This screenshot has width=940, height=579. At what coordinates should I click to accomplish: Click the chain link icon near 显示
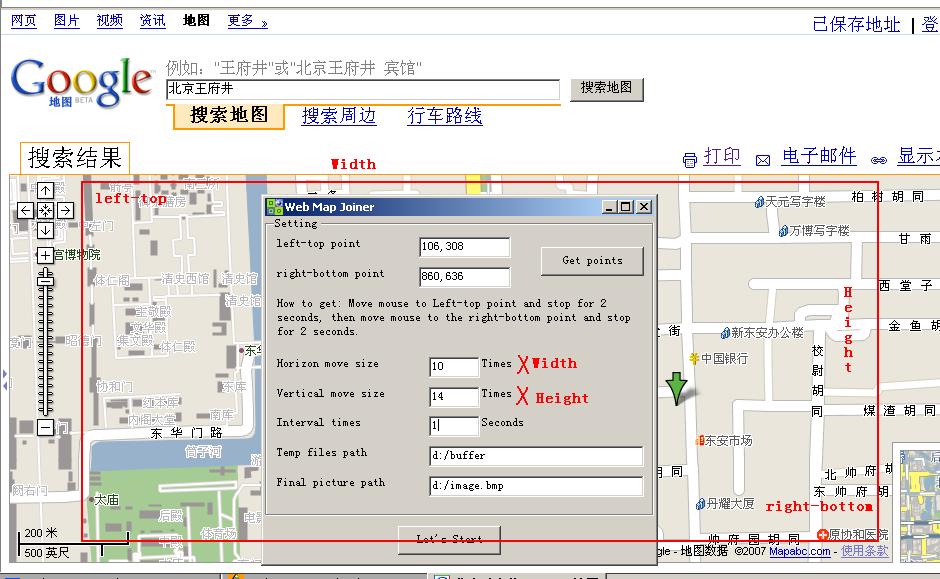pyautogui.click(x=879, y=160)
